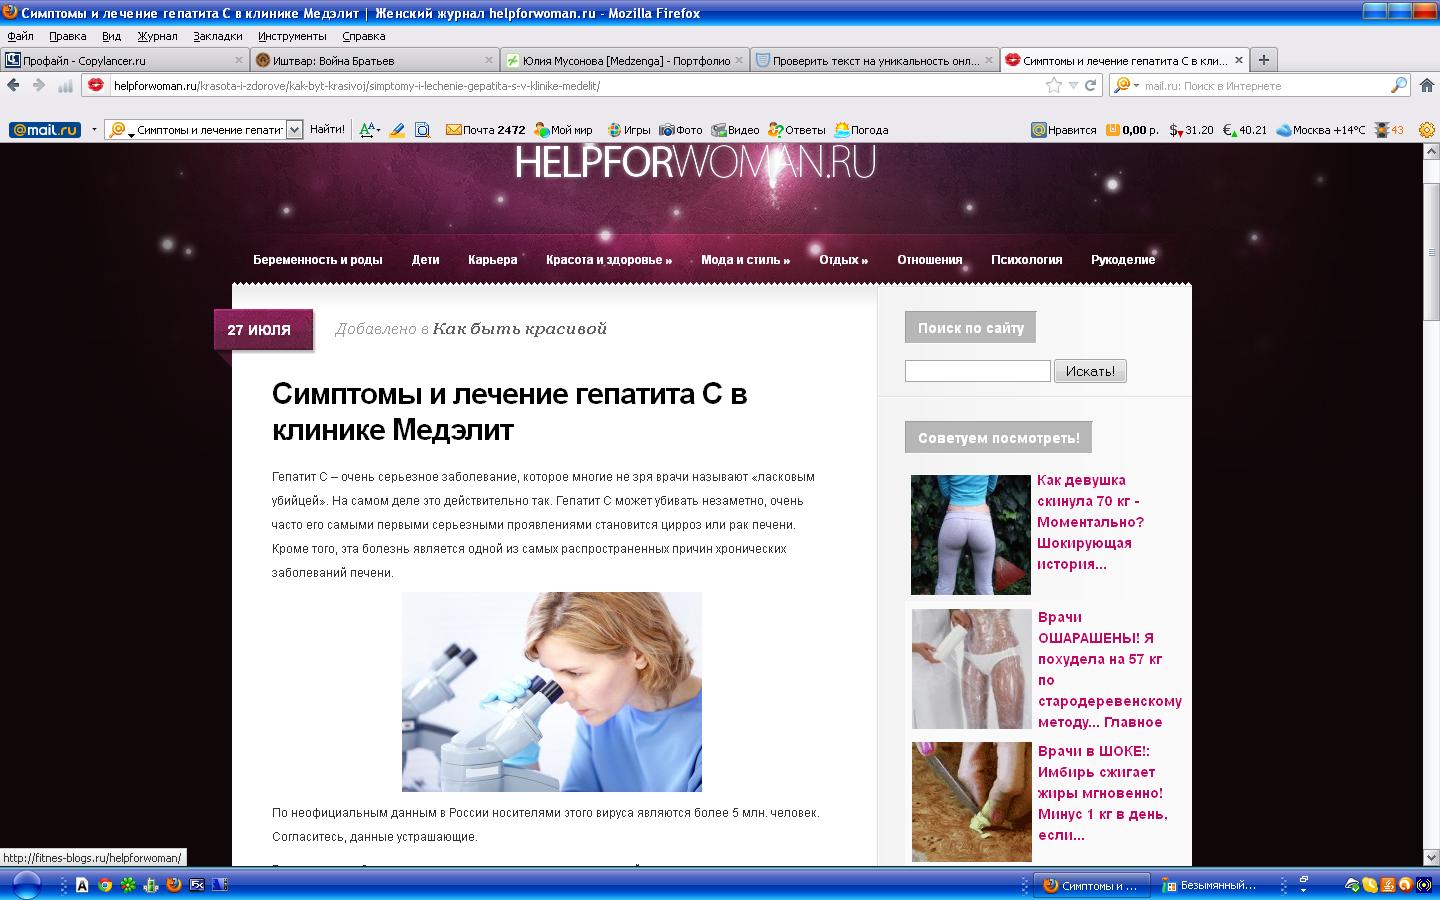Open the Правка menu
The image size is (1440, 900).
click(x=67, y=36)
